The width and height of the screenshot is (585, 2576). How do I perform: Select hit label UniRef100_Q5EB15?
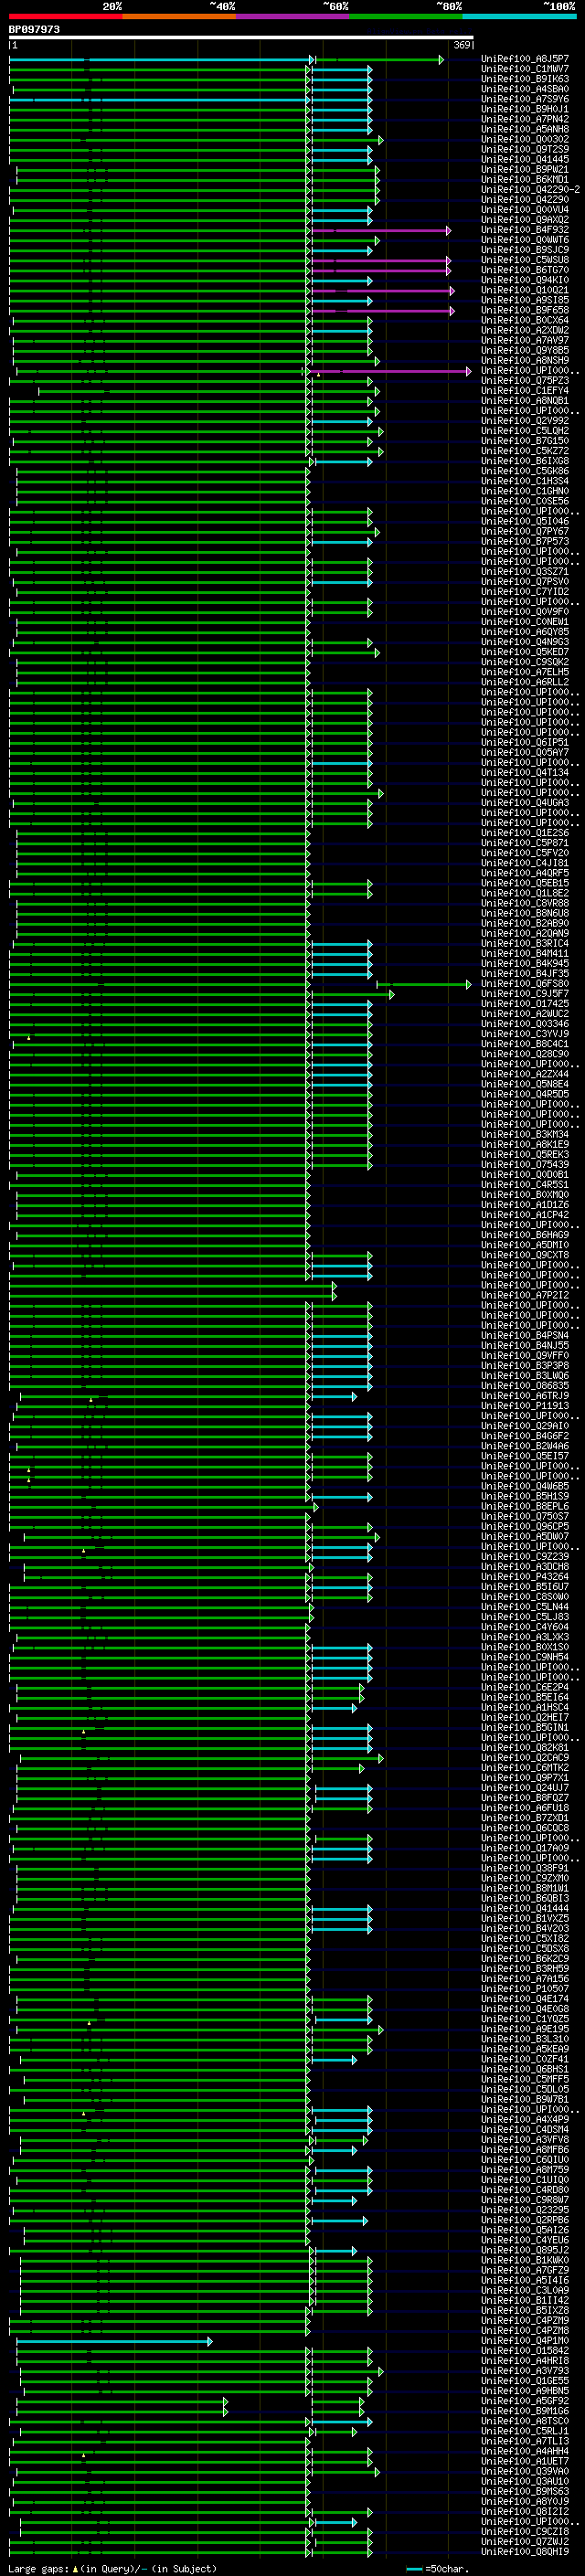(525, 883)
